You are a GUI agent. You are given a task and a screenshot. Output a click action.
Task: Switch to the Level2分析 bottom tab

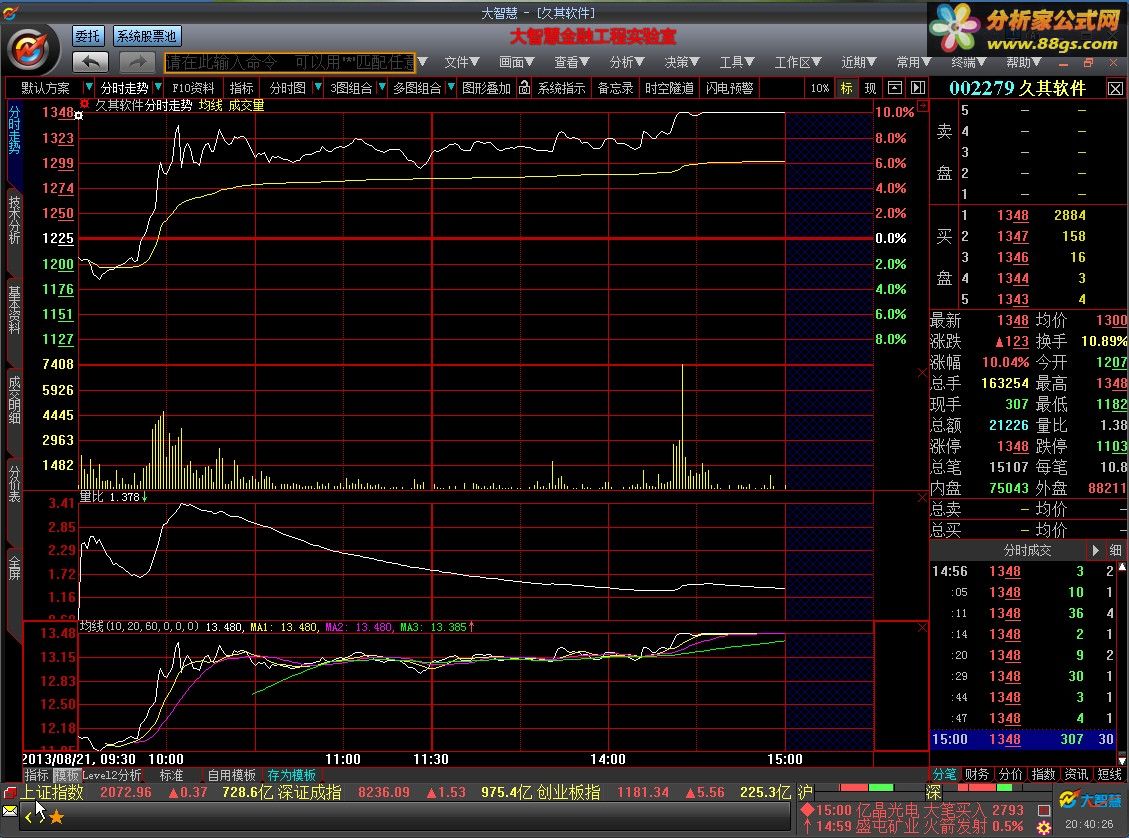coord(112,775)
